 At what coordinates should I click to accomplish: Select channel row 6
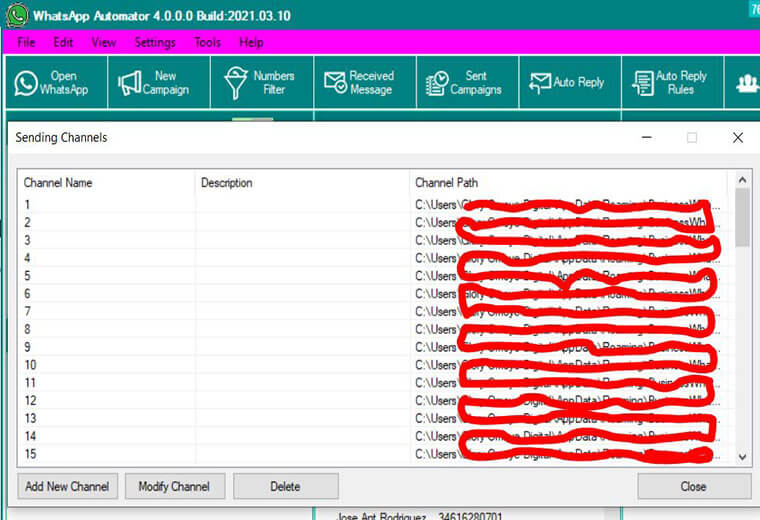coord(372,294)
